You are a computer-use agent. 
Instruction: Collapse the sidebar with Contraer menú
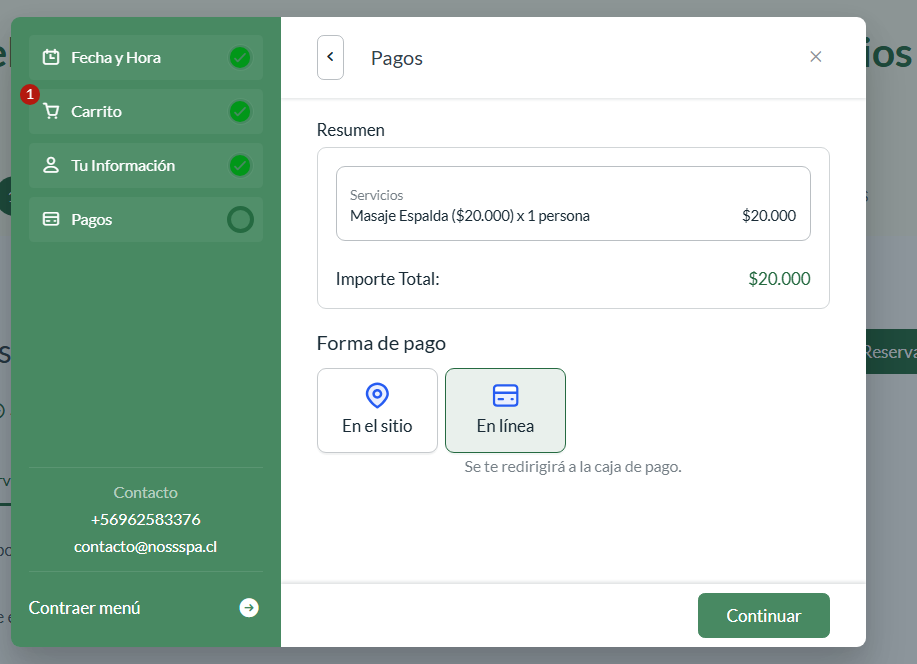pos(85,608)
